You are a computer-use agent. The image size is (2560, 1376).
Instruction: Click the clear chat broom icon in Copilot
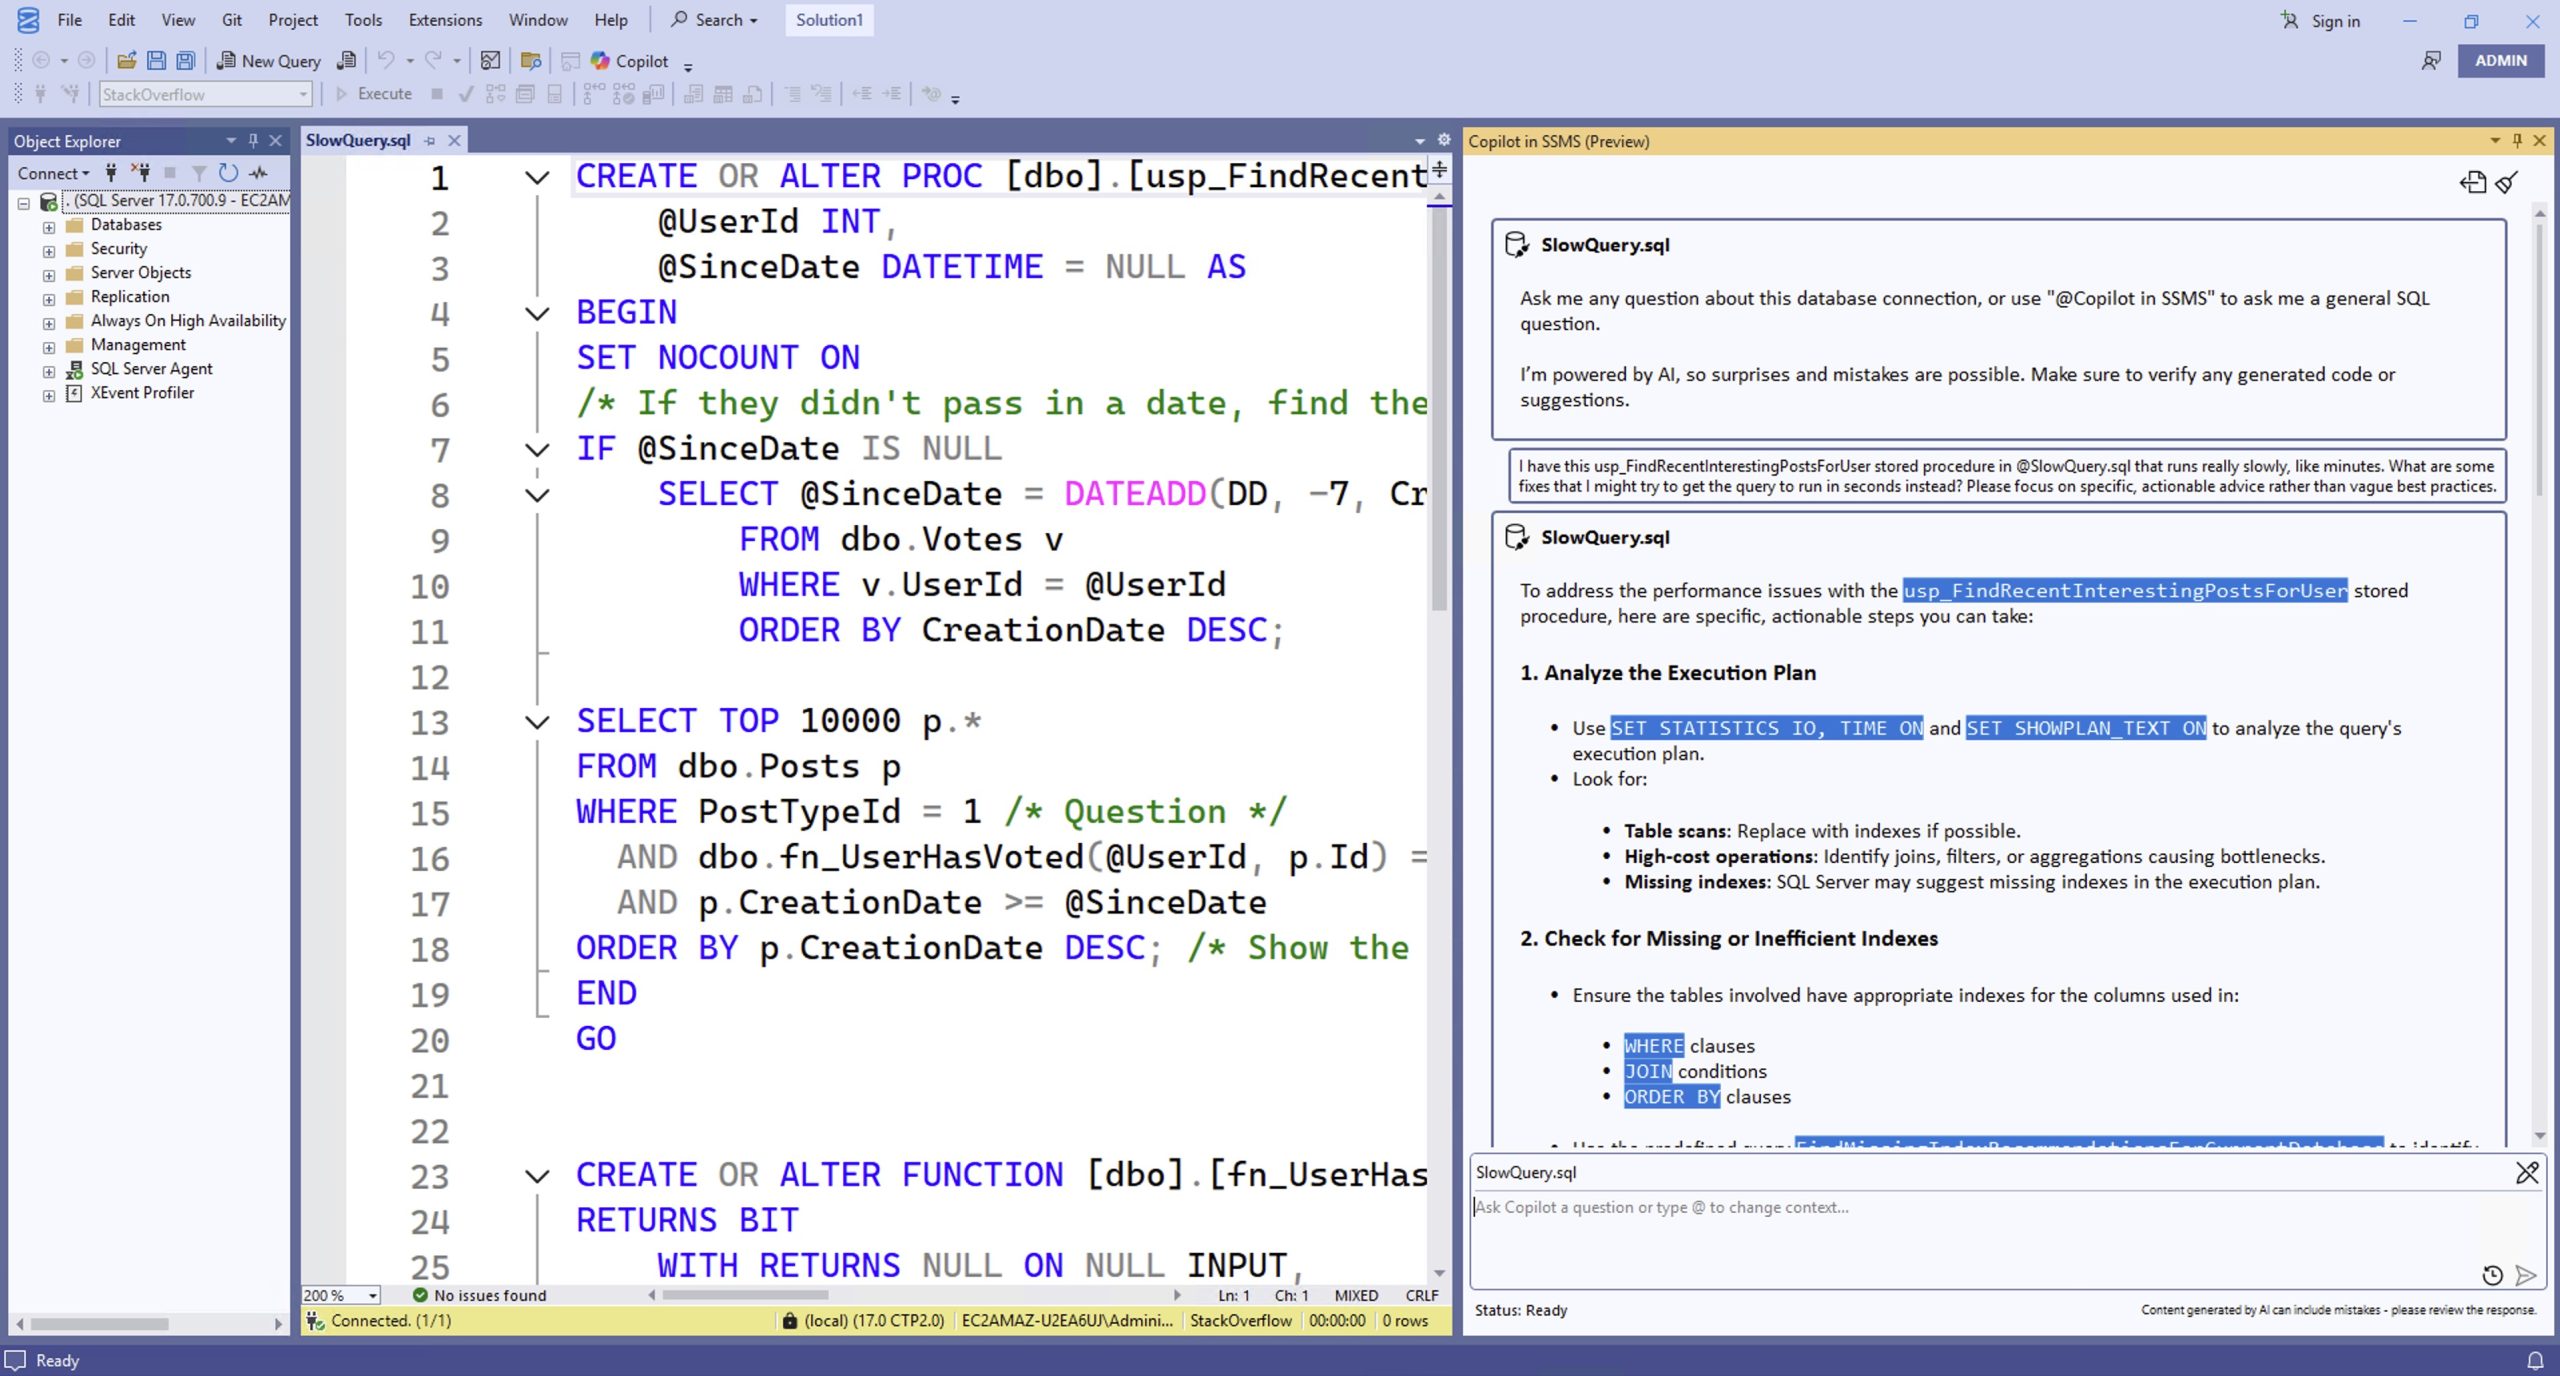(x=2507, y=182)
